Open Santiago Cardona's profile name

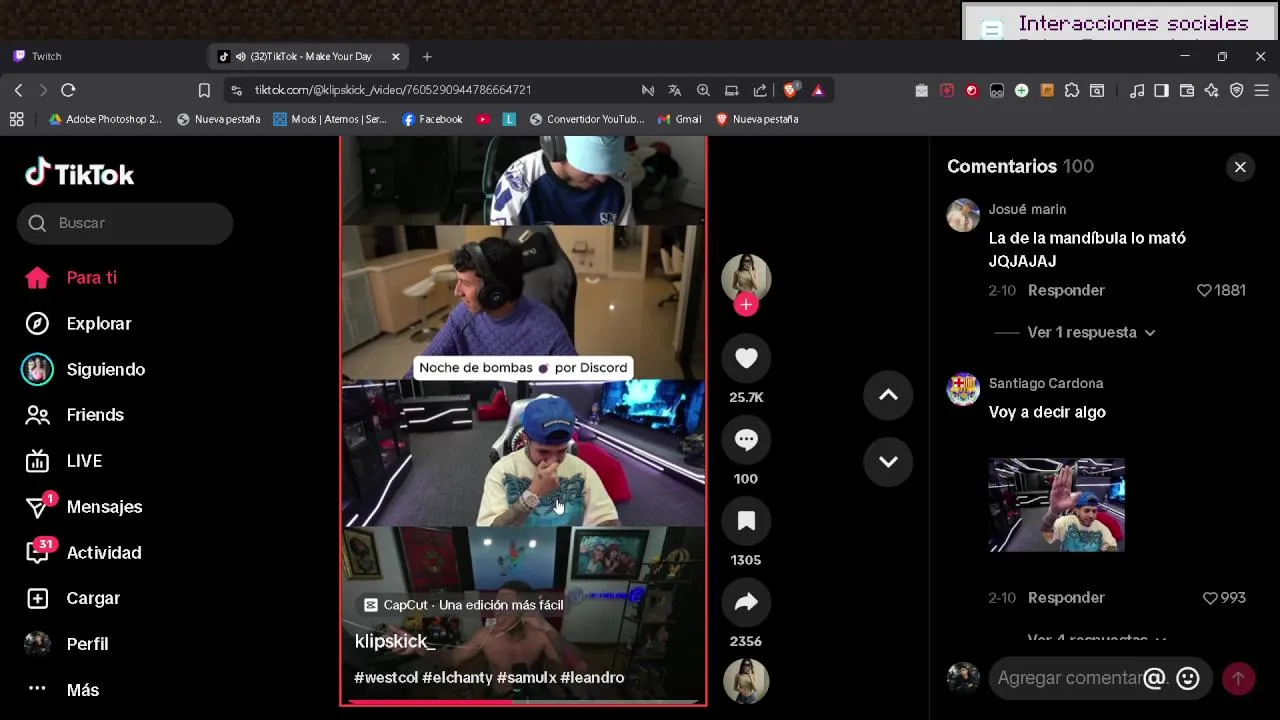pyautogui.click(x=1046, y=383)
